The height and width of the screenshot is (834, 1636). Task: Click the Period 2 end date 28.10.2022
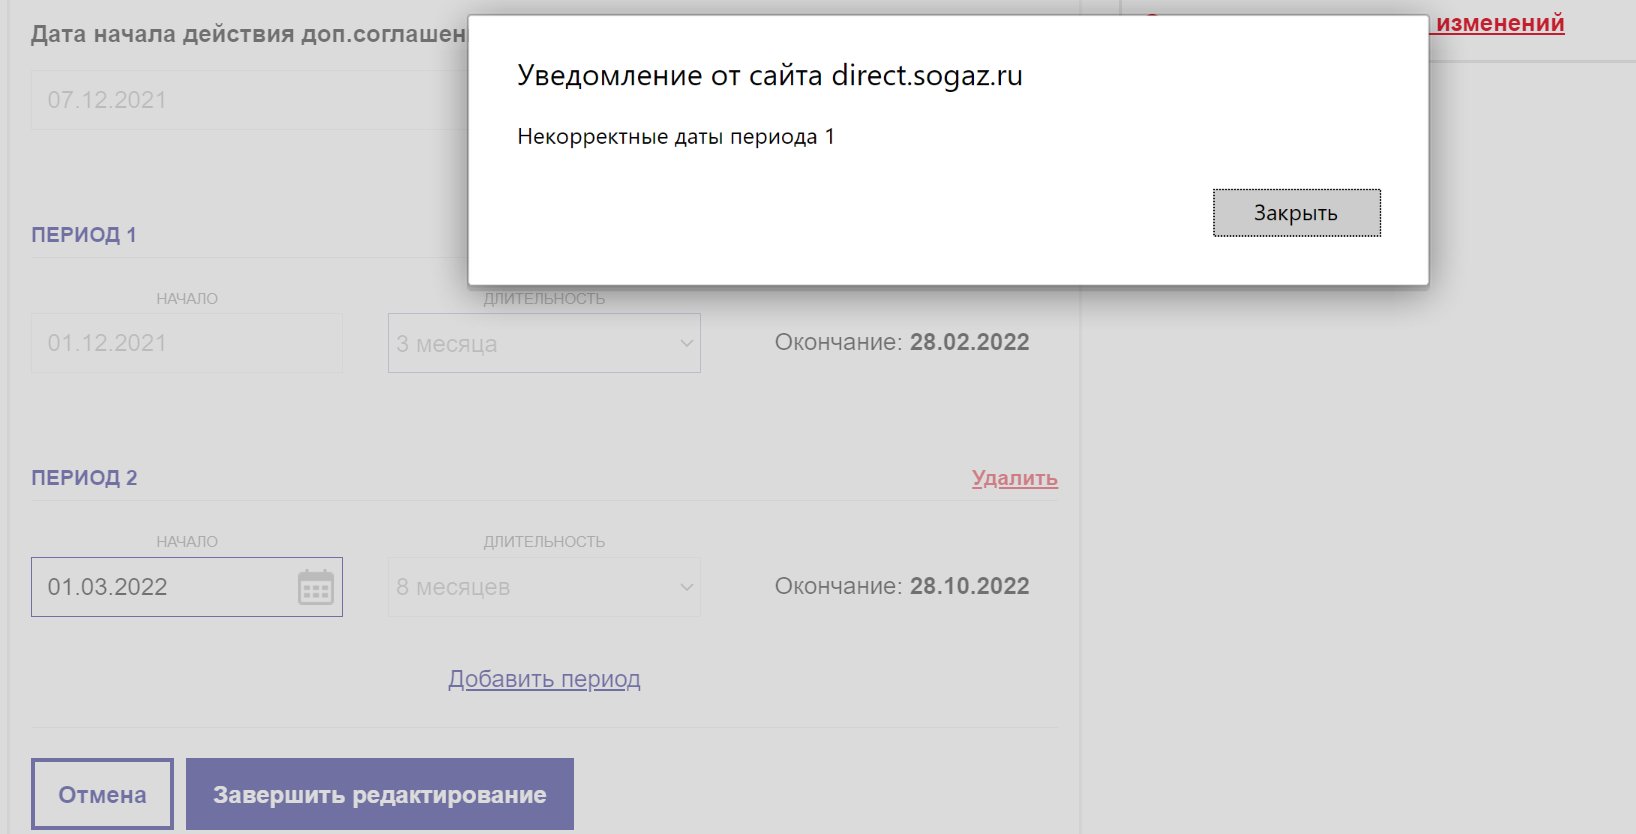click(968, 586)
